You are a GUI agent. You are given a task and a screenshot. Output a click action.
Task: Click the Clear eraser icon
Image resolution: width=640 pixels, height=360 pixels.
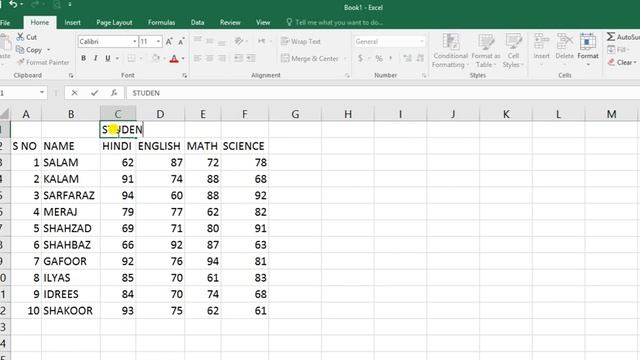[x=611, y=62]
